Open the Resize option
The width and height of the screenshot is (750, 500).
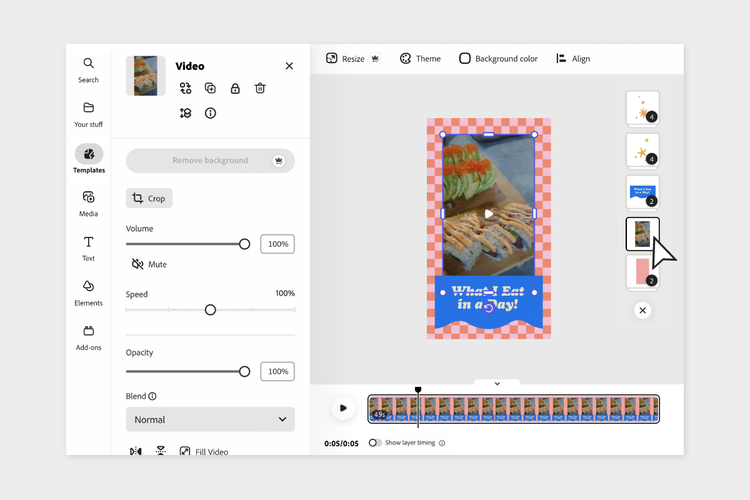pyautogui.click(x=345, y=58)
